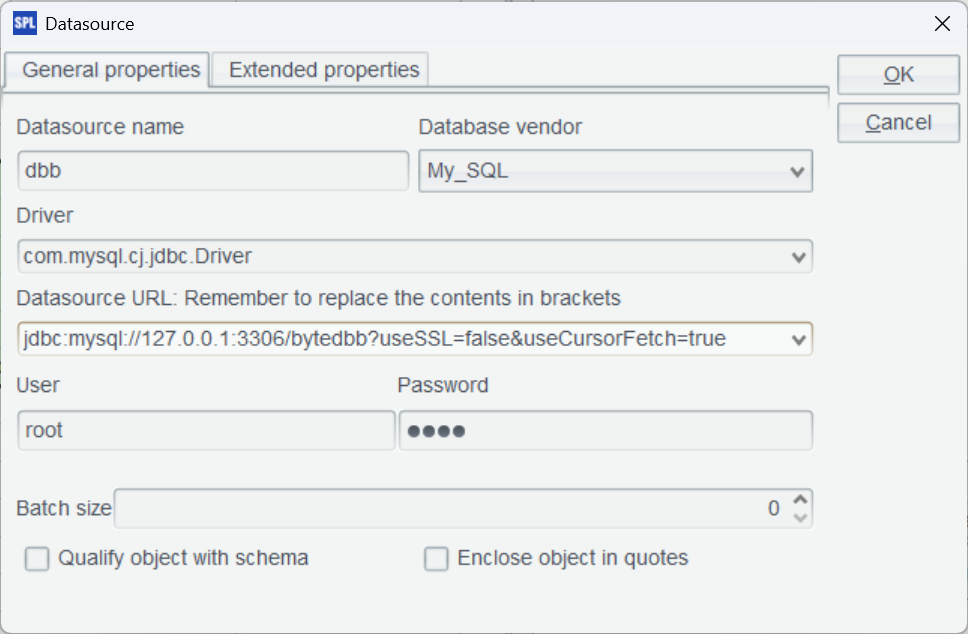Expand the Driver dropdown arrow

tap(798, 257)
